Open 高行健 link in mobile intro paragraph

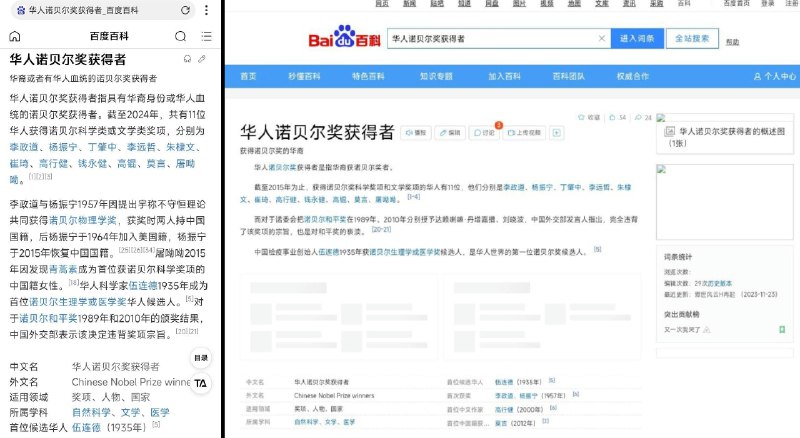pyautogui.click(x=53, y=163)
